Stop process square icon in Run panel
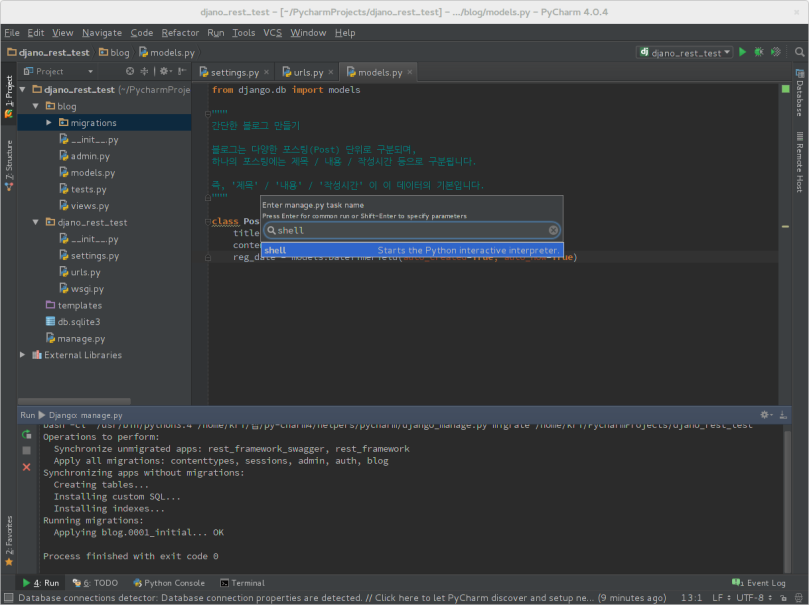The height and width of the screenshot is (605, 809). 27,450
